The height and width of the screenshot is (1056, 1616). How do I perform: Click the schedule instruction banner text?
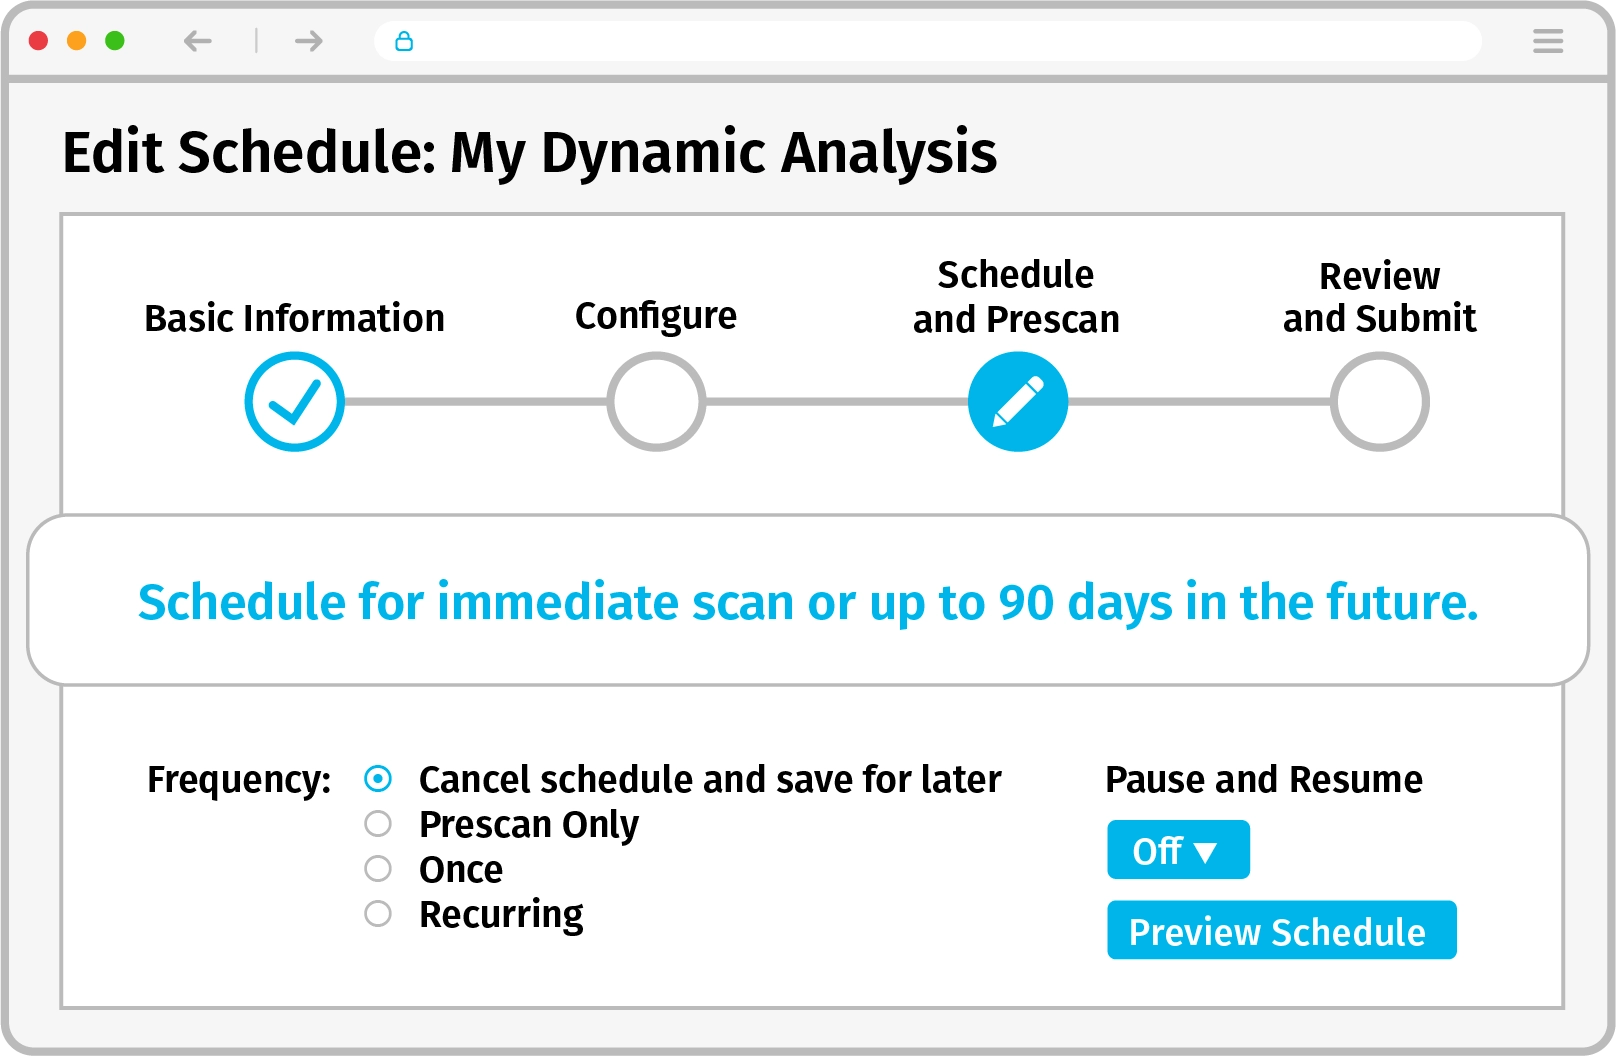[x=808, y=603]
